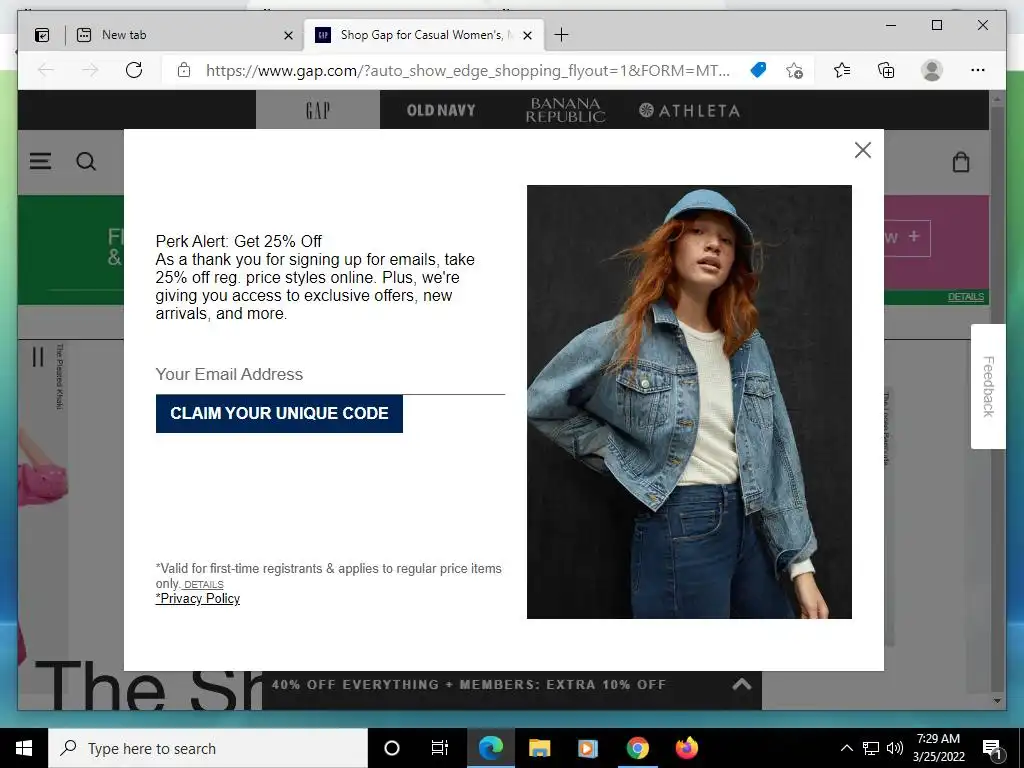Open Settings and more menu

pyautogui.click(x=978, y=70)
